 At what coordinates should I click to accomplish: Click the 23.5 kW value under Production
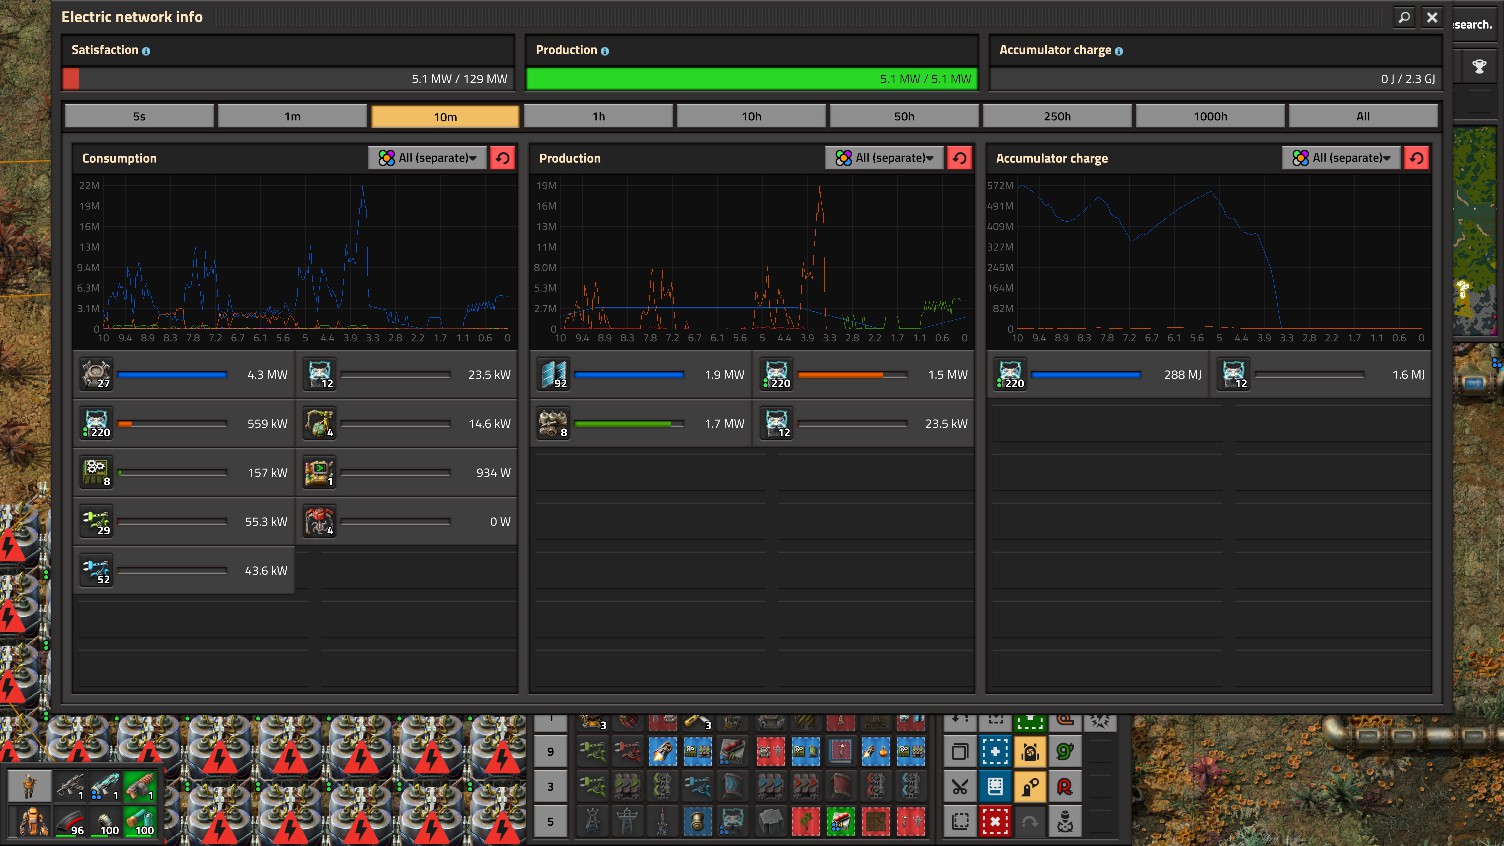pyautogui.click(x=946, y=424)
